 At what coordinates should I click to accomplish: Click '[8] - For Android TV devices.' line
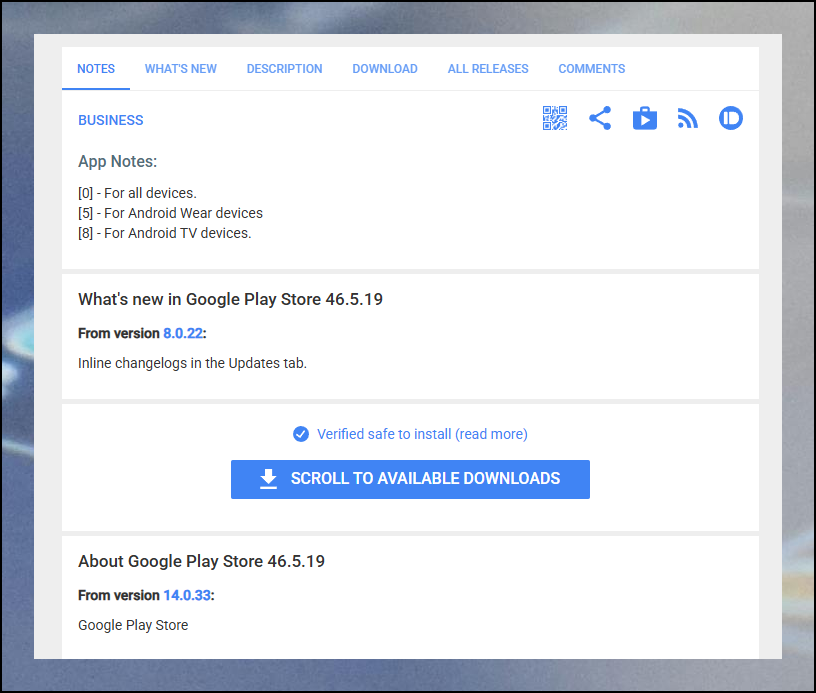click(164, 233)
